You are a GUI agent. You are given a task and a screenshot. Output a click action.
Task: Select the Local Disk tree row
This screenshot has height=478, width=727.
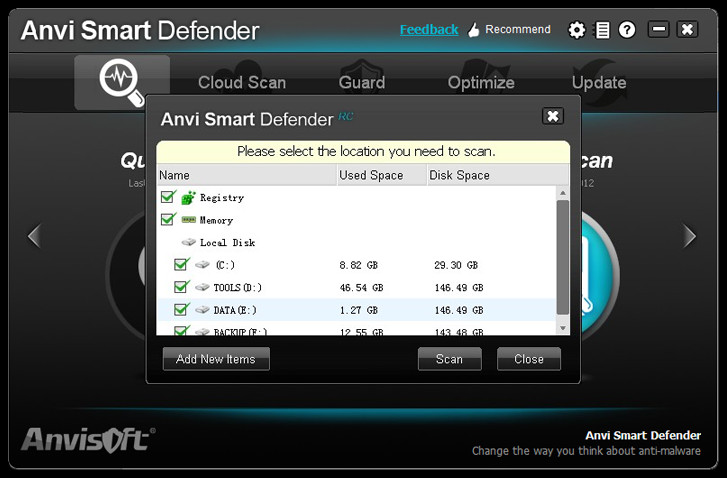356,242
